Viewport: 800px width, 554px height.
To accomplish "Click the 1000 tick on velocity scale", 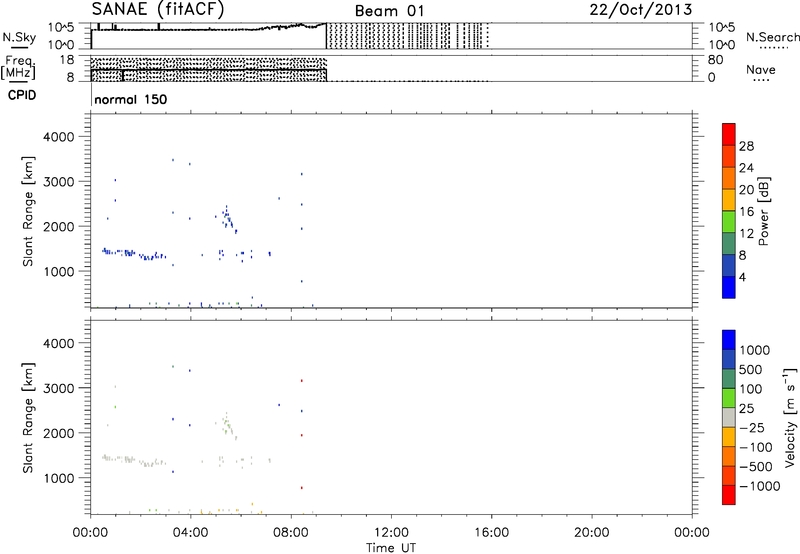I will point(755,350).
